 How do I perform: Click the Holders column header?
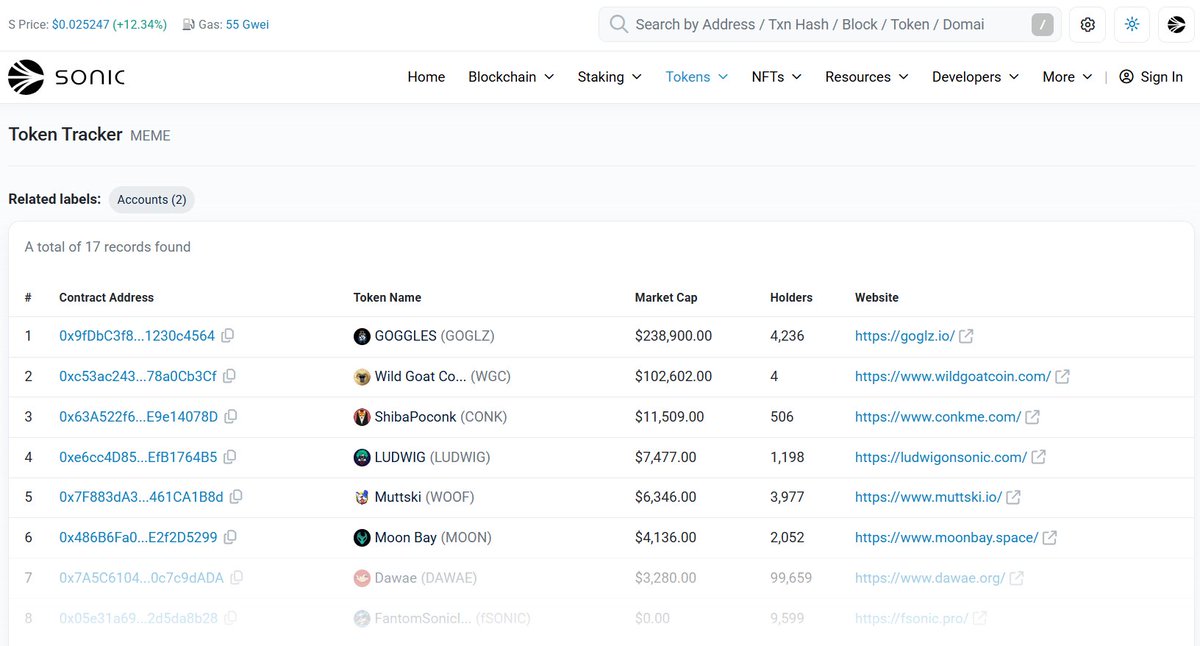tap(791, 297)
